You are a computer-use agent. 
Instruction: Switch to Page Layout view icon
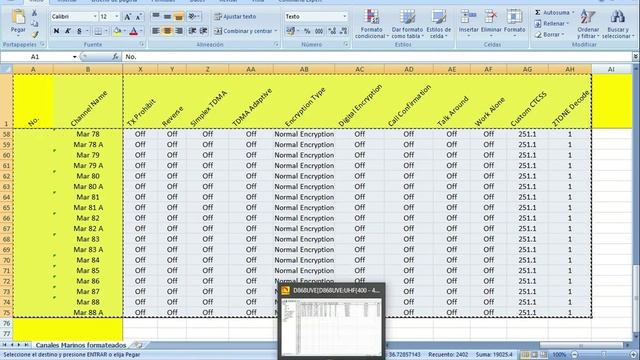(x=535, y=355)
